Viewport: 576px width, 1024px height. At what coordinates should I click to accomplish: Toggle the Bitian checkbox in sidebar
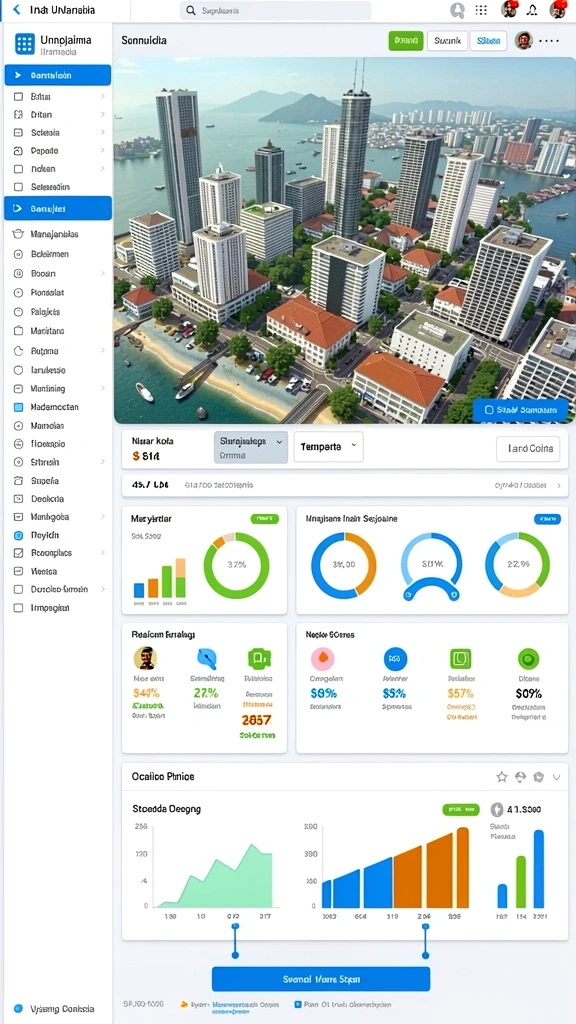click(x=18, y=96)
